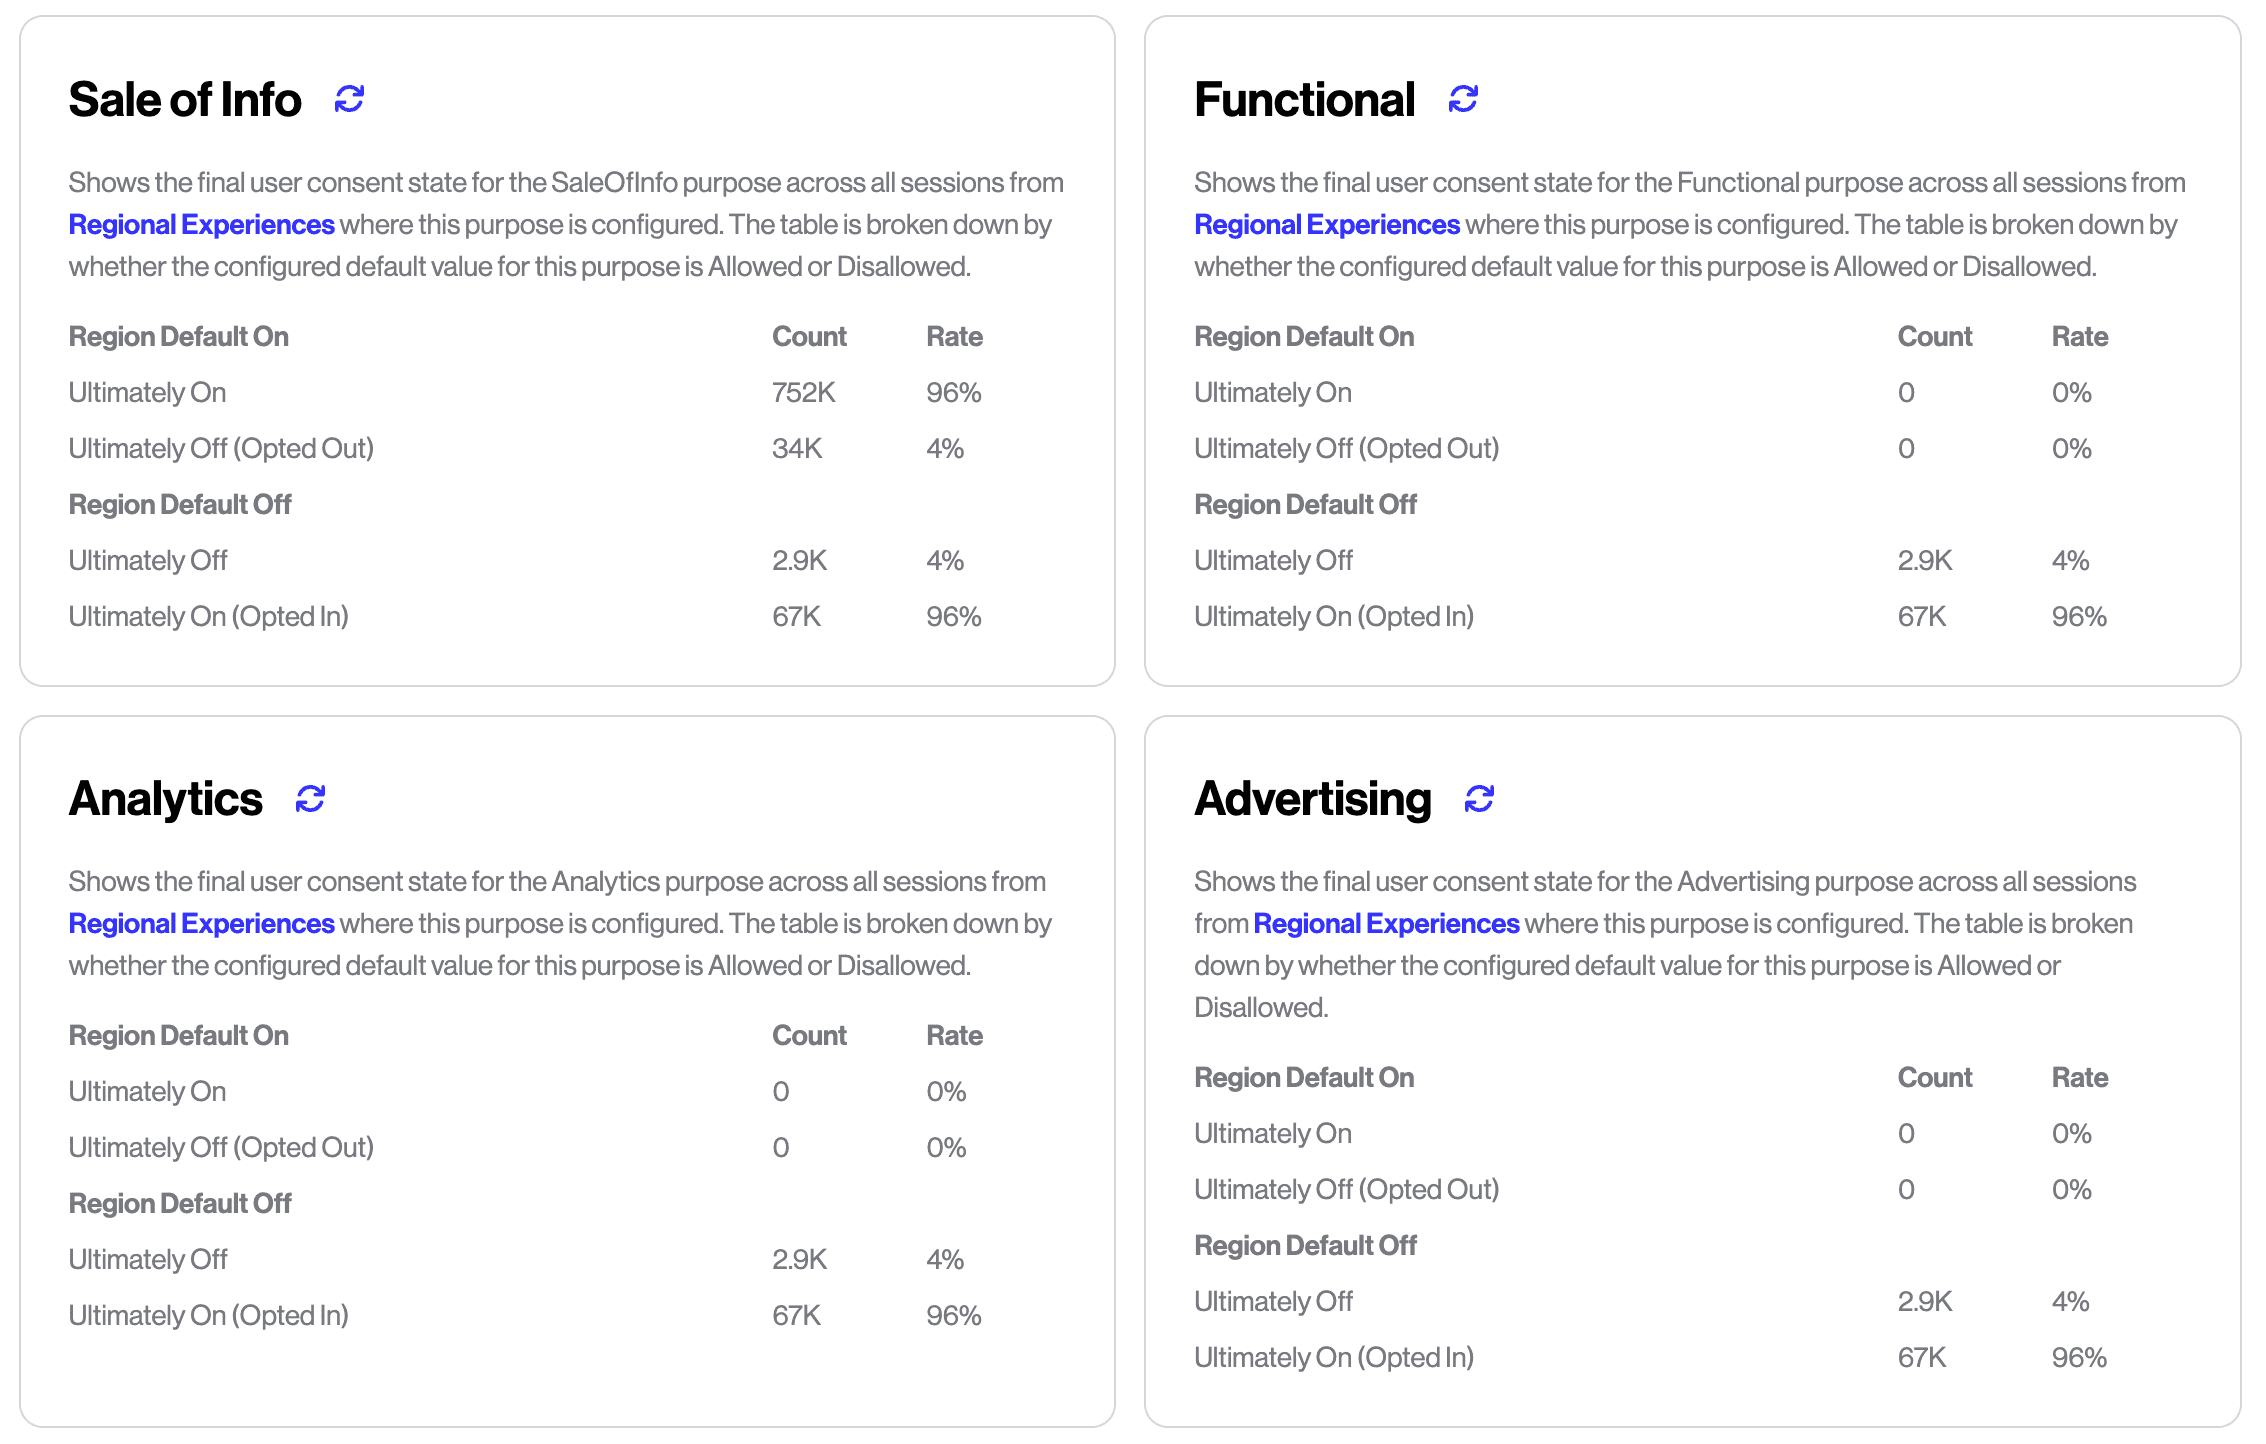This screenshot has height=1444, width=2266.
Task: Follow Regional Experiences link in Analytics card
Action: pos(201,924)
